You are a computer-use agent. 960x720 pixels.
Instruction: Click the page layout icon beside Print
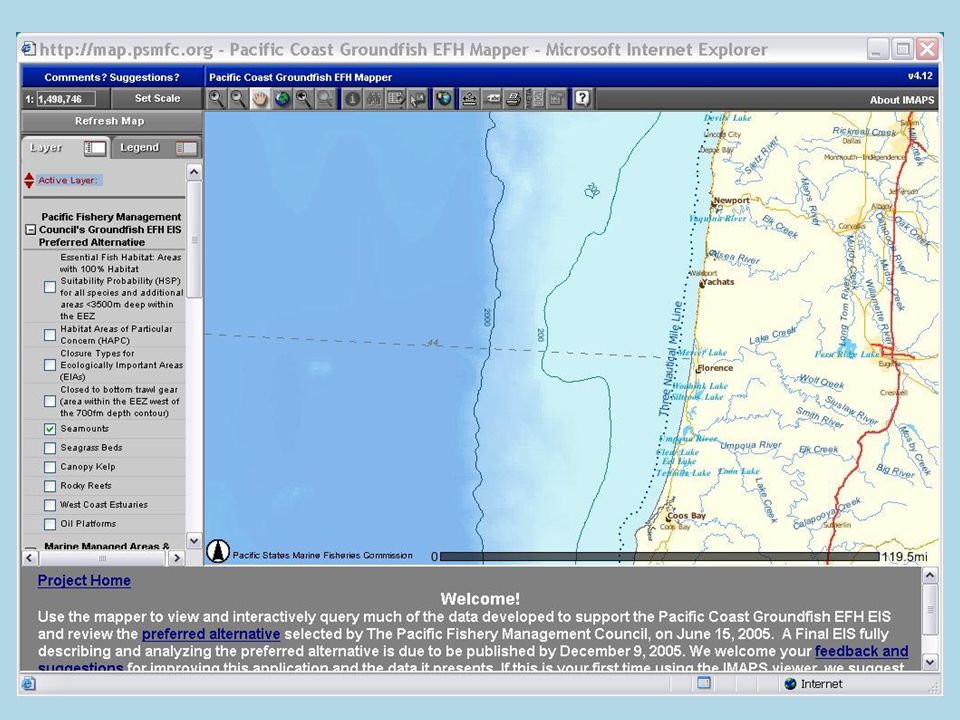[x=536, y=99]
